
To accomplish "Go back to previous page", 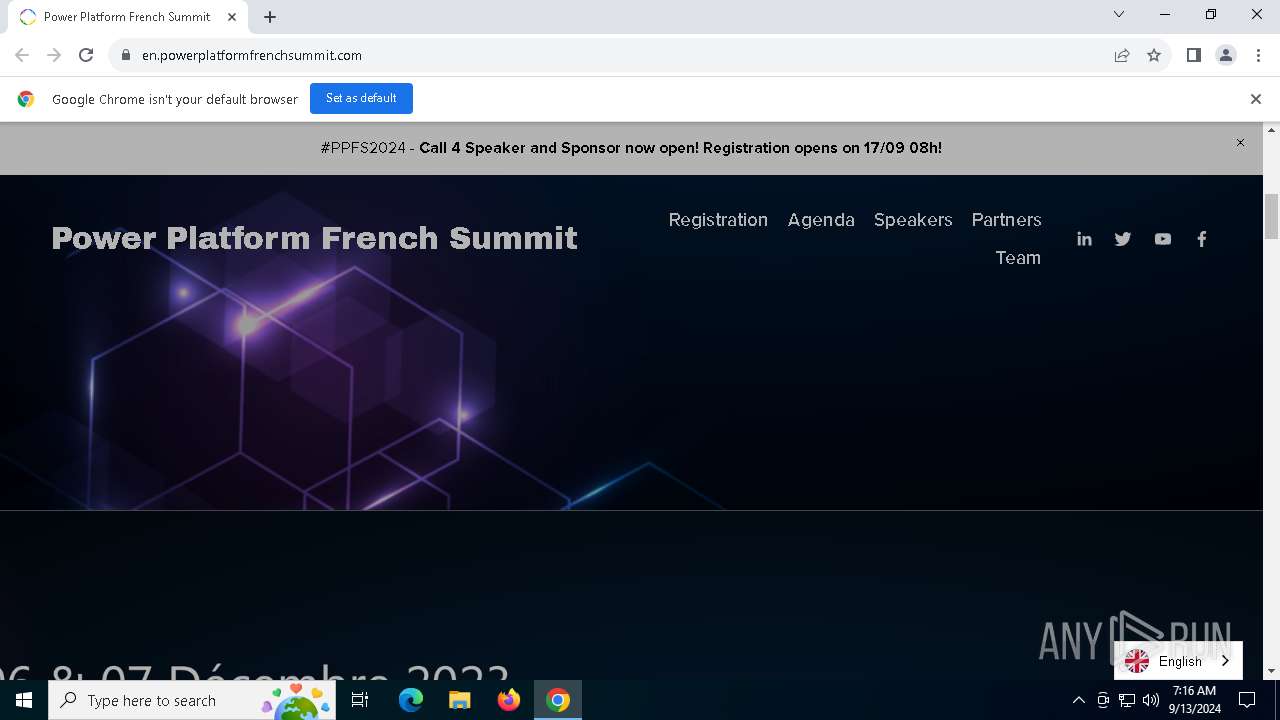I will (x=22, y=55).
